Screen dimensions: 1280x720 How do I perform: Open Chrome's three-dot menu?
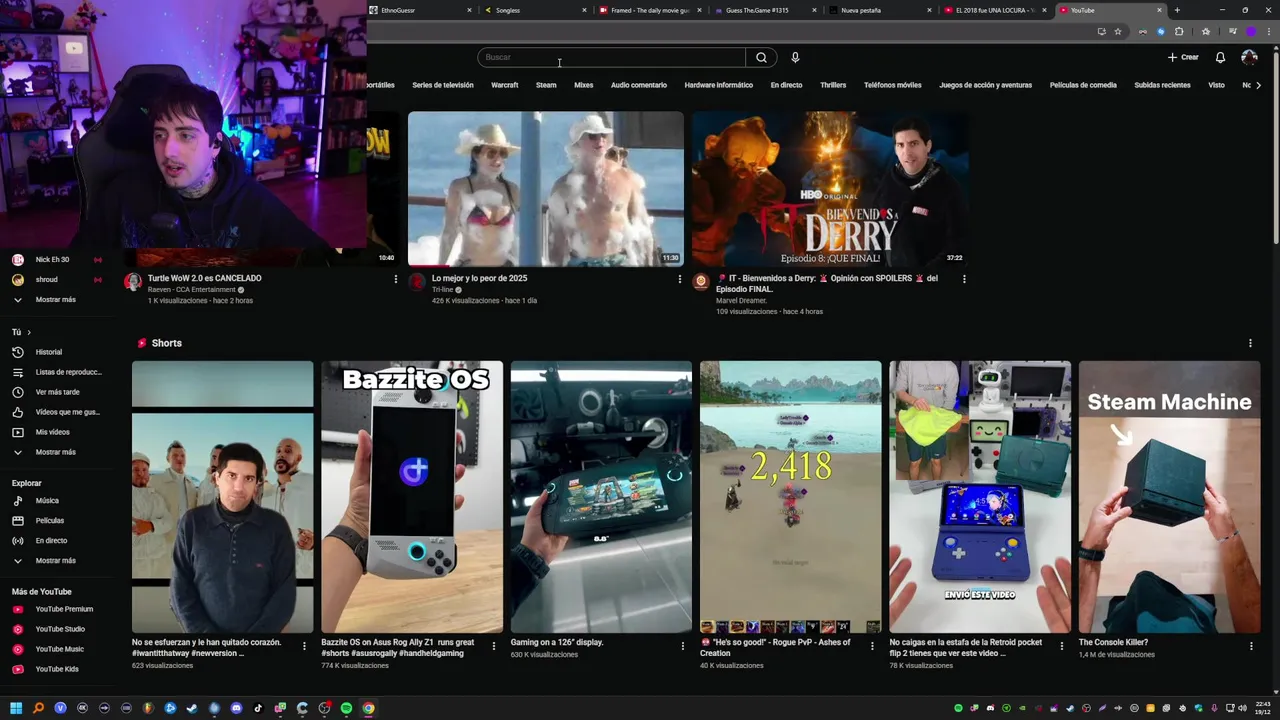point(1269,31)
